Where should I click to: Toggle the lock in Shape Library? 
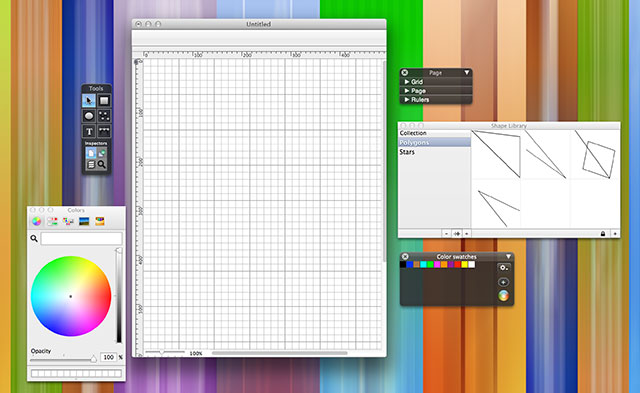tap(603, 233)
